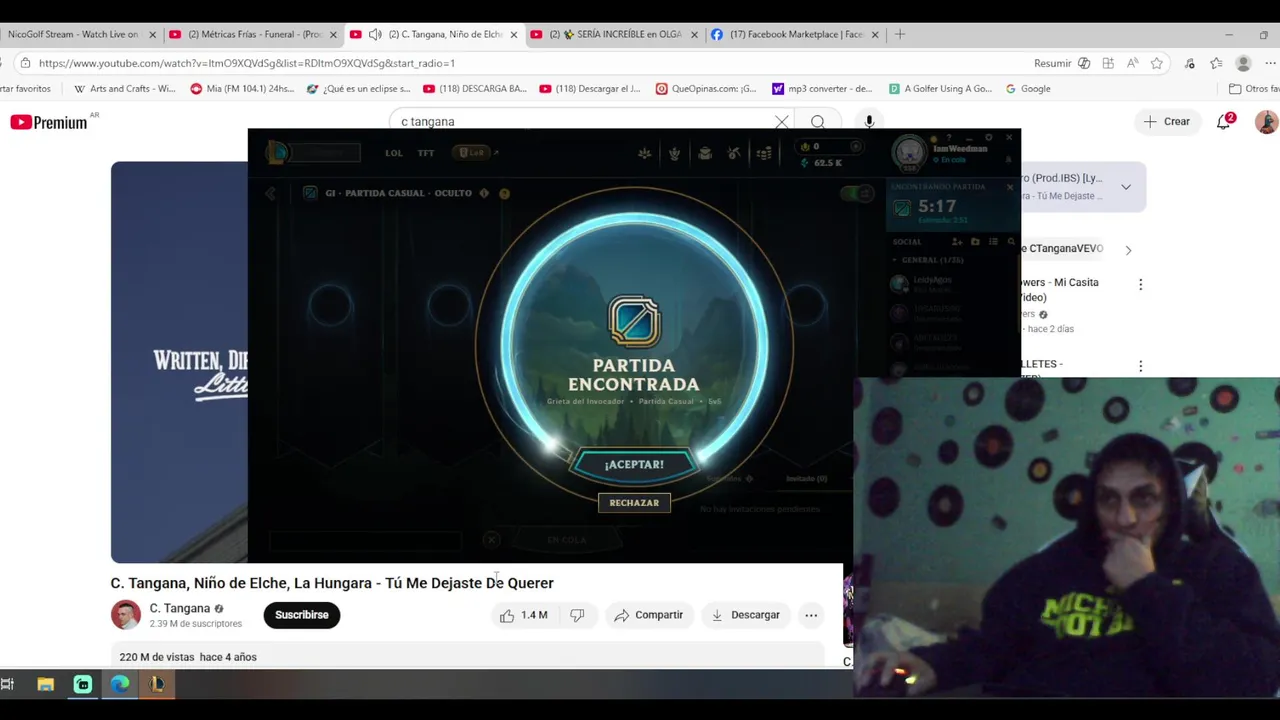Accept the match with ¡ACEPTAR! button

coord(634,464)
